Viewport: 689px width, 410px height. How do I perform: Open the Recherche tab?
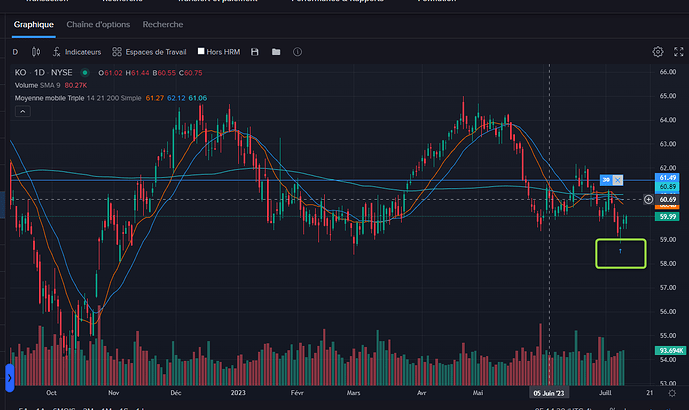[x=163, y=23]
